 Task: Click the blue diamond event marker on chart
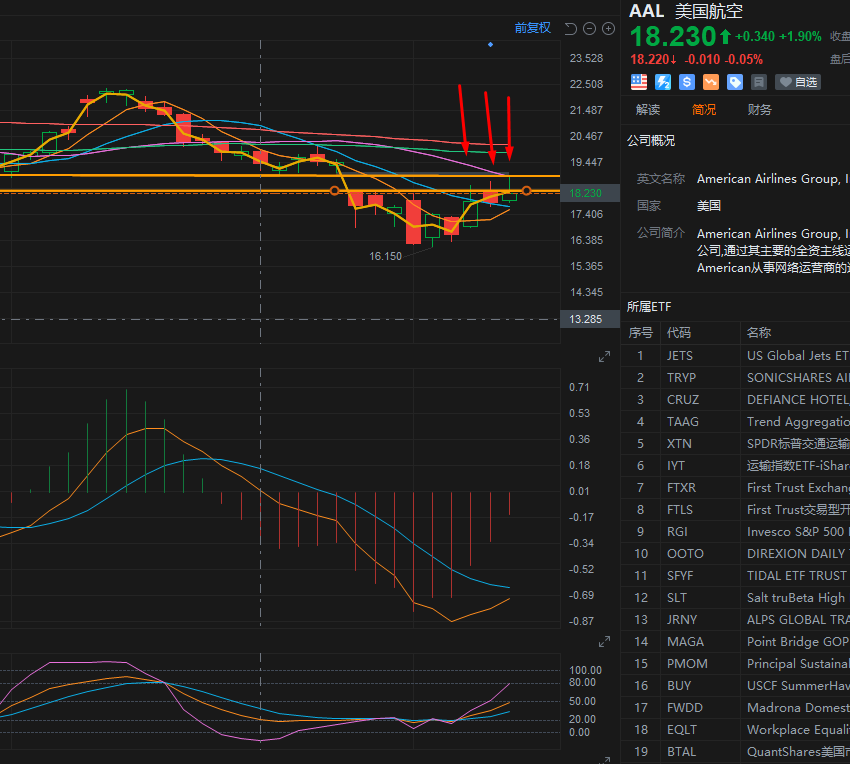pos(491,44)
